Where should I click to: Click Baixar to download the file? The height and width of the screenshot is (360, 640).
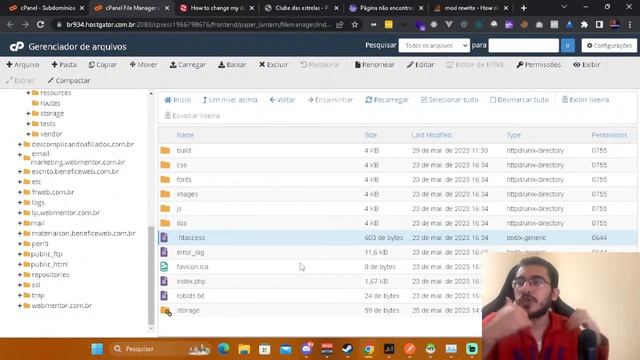pyautogui.click(x=232, y=64)
